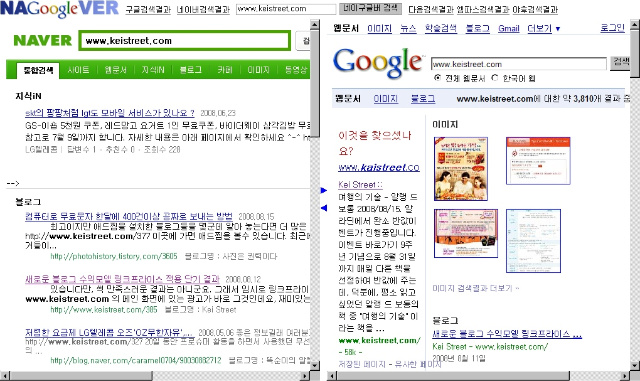
Task: Open the photohistory.tistory.com/3605 URL
Action: tap(114, 256)
